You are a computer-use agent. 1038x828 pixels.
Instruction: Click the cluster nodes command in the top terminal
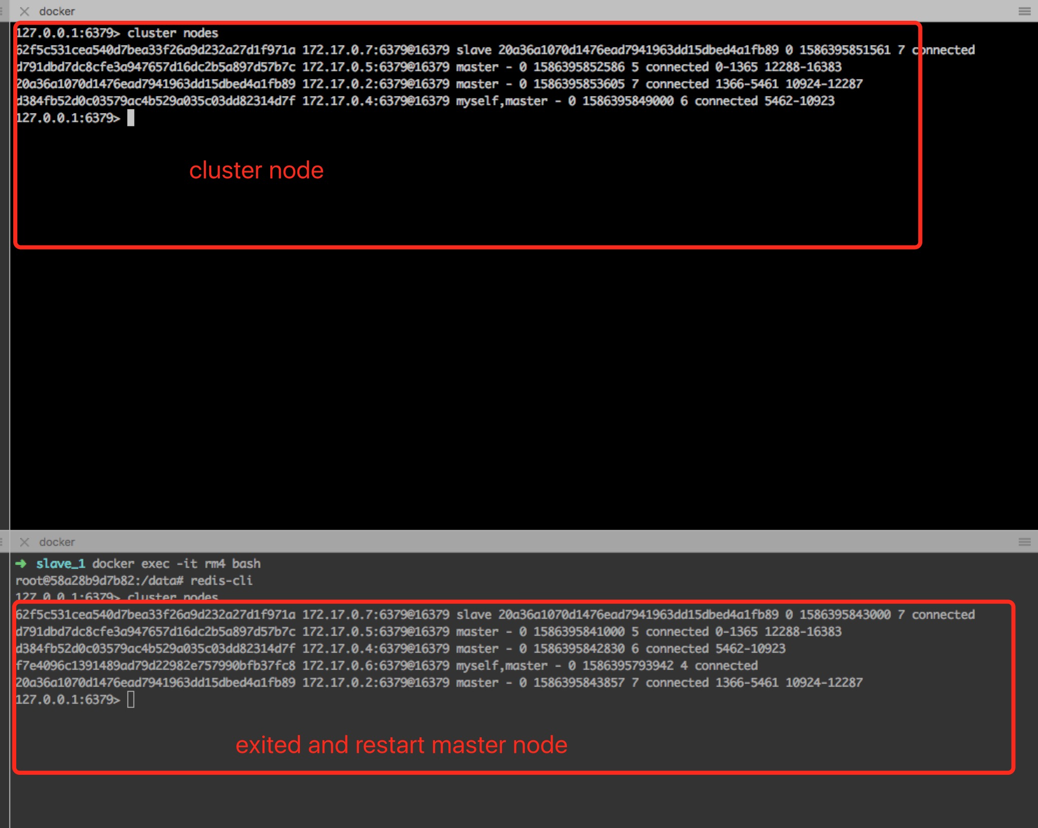pyautogui.click(x=172, y=32)
